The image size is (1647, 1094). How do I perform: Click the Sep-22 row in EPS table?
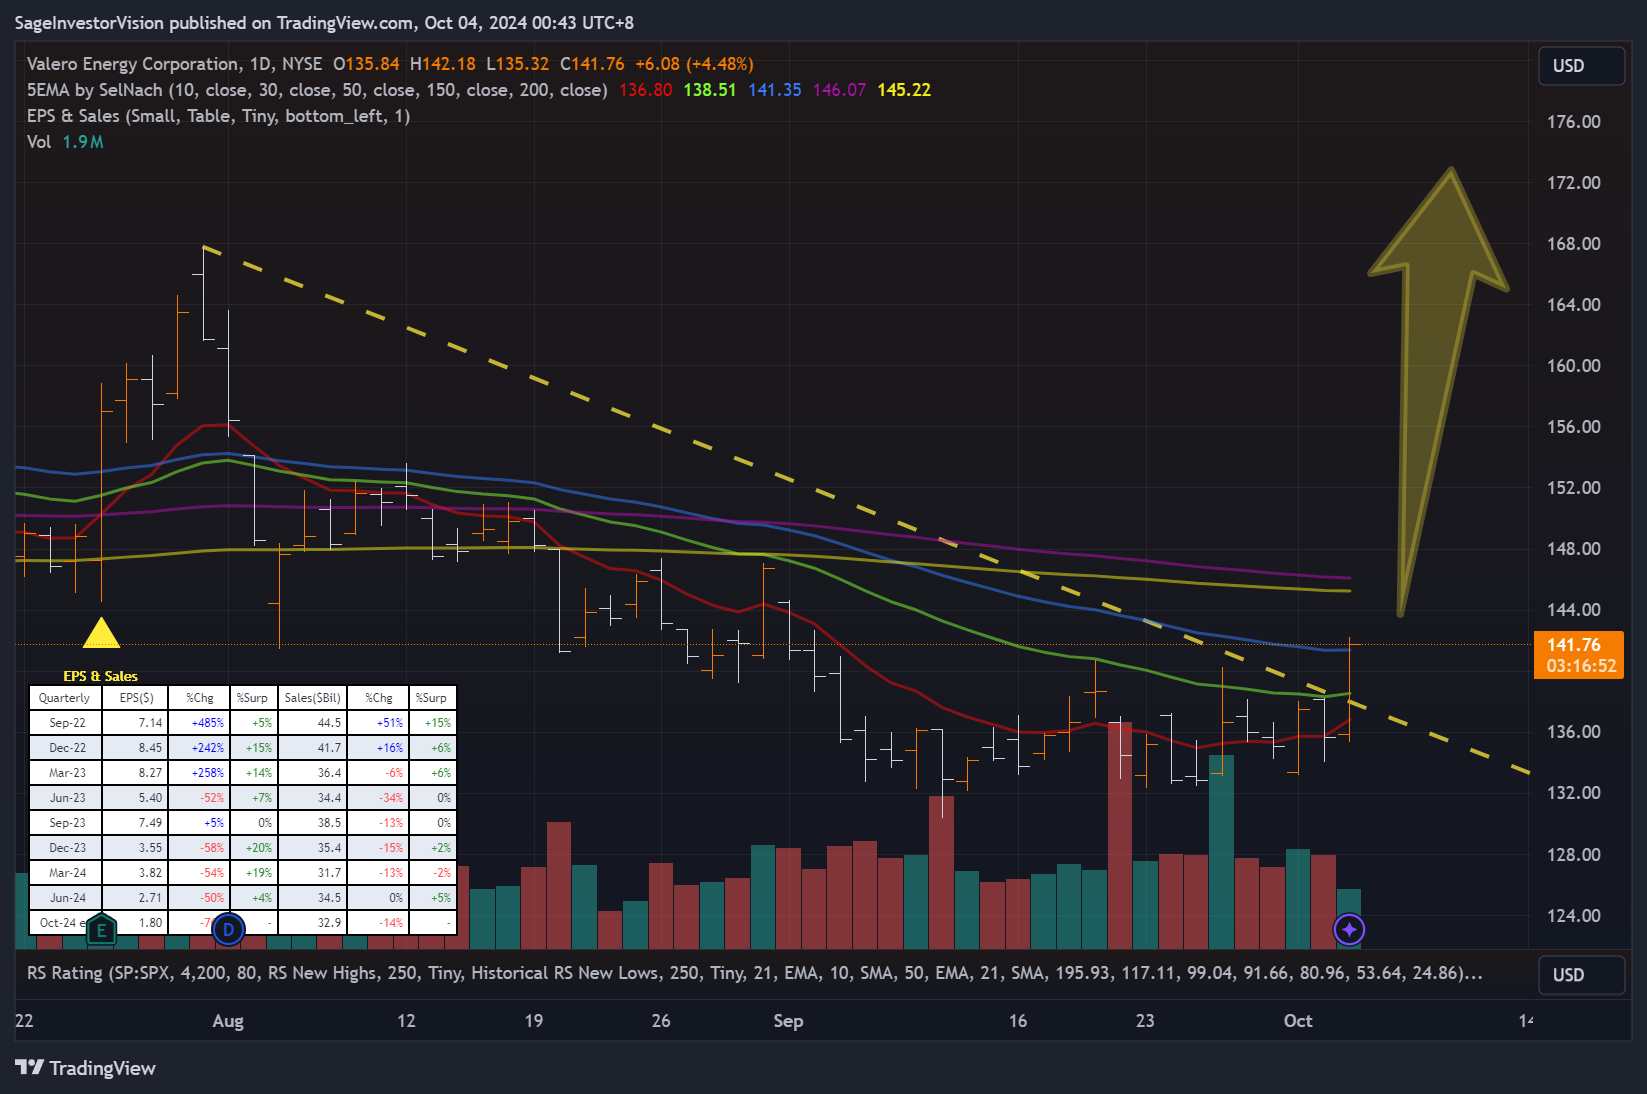[x=243, y=723]
